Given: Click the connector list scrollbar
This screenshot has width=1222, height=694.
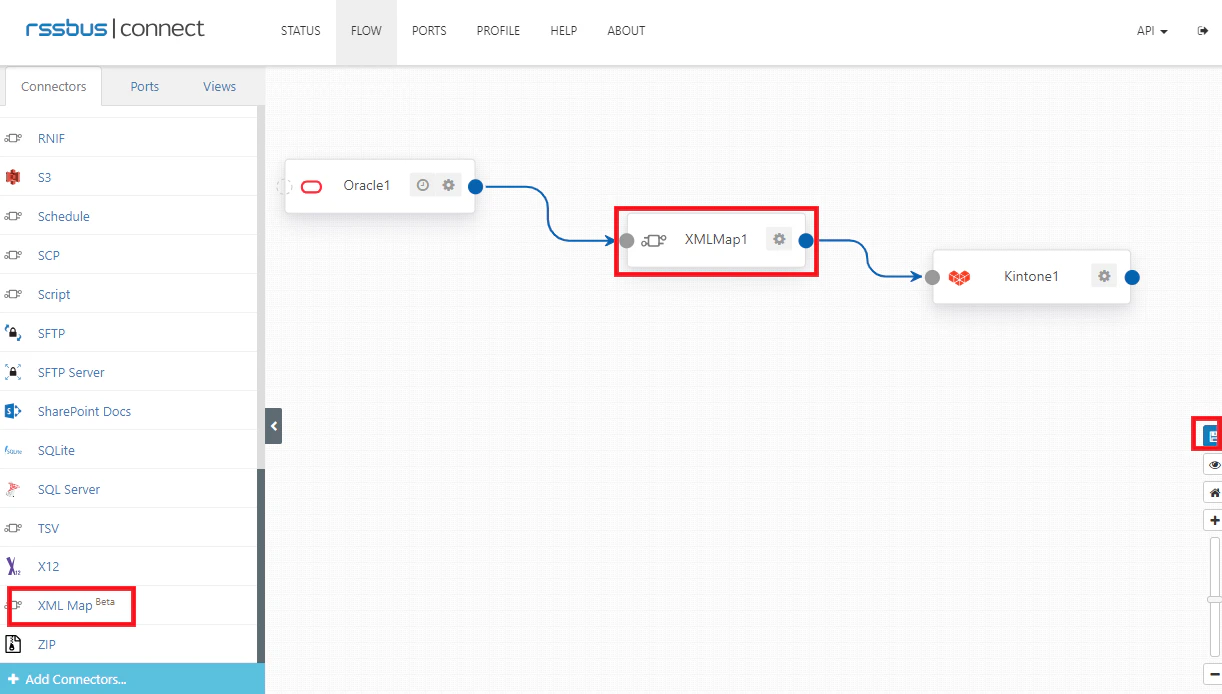Looking at the screenshot, I should [x=261, y=565].
